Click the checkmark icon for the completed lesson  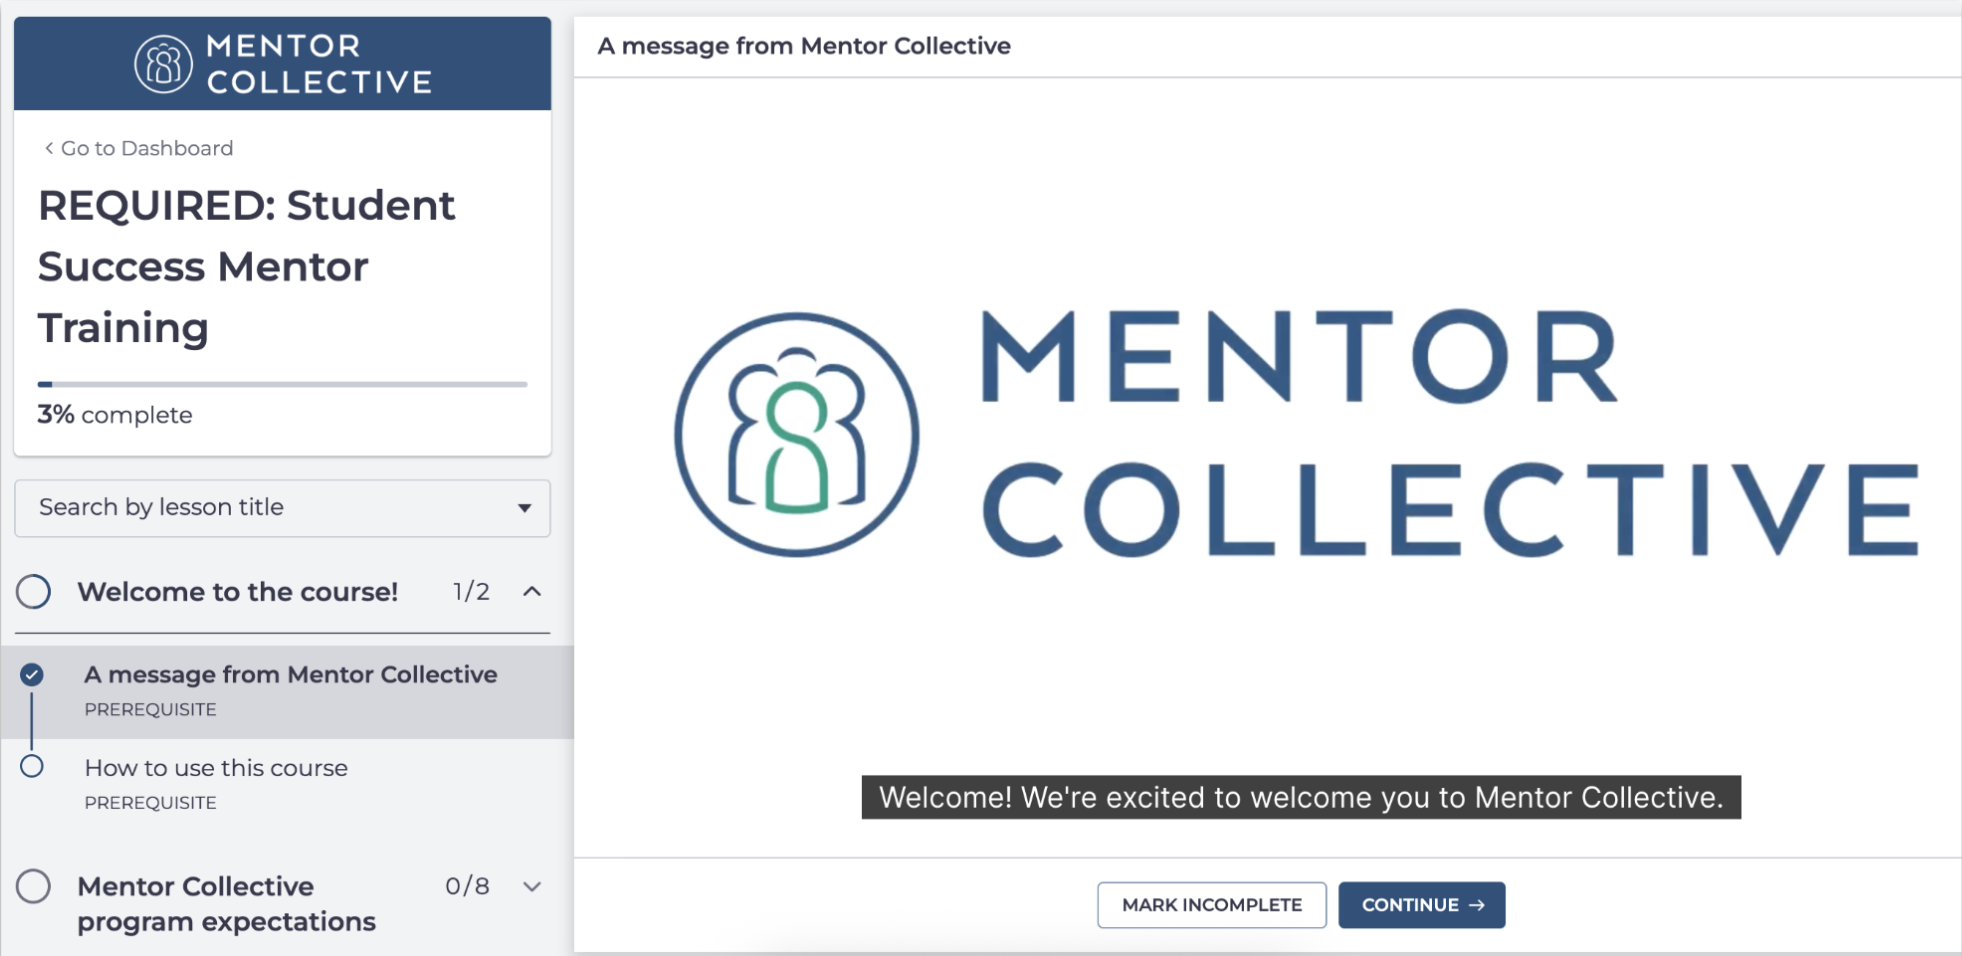32,675
